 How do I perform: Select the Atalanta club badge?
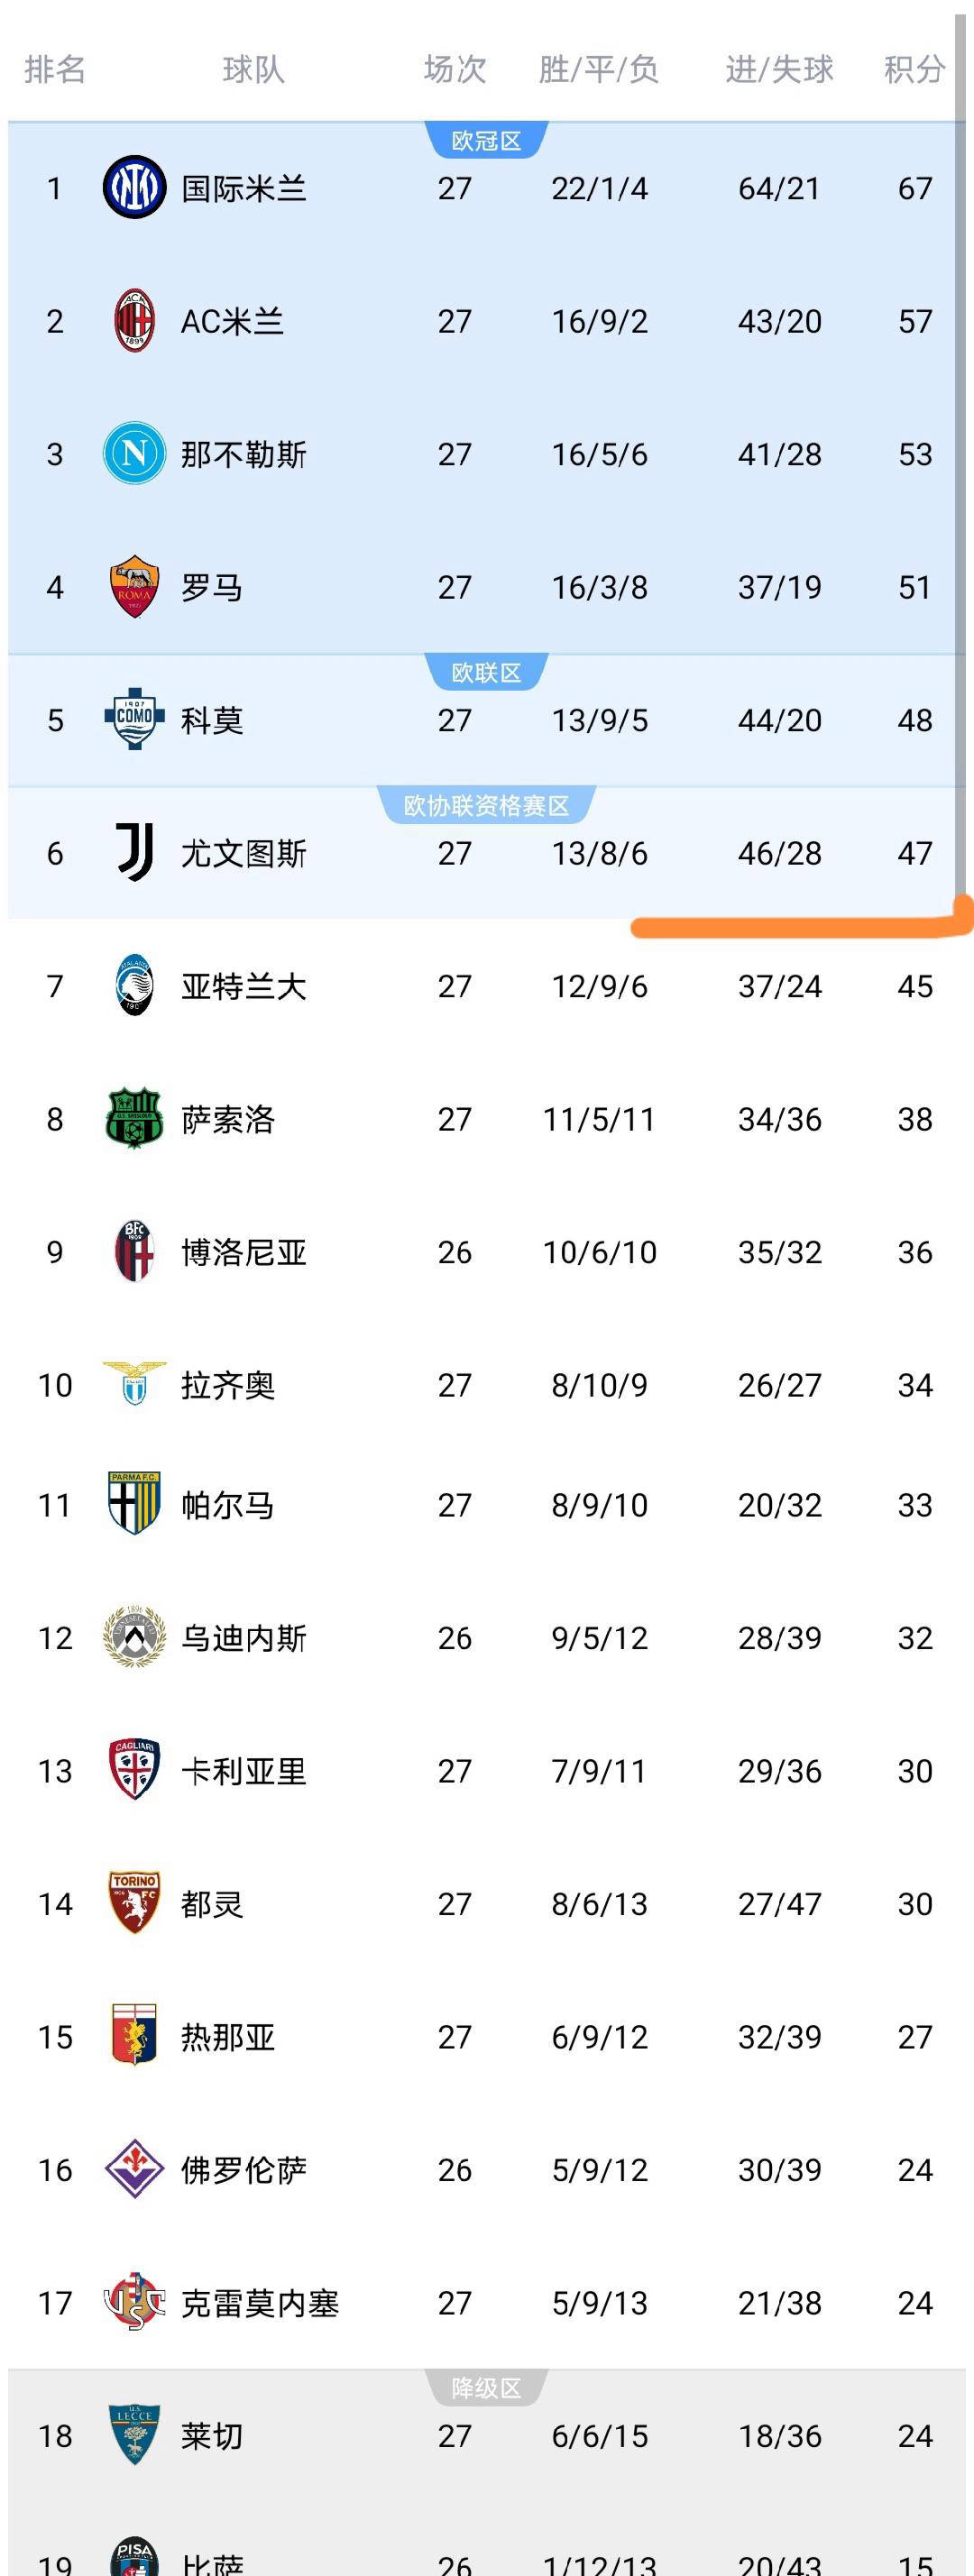[x=134, y=986]
